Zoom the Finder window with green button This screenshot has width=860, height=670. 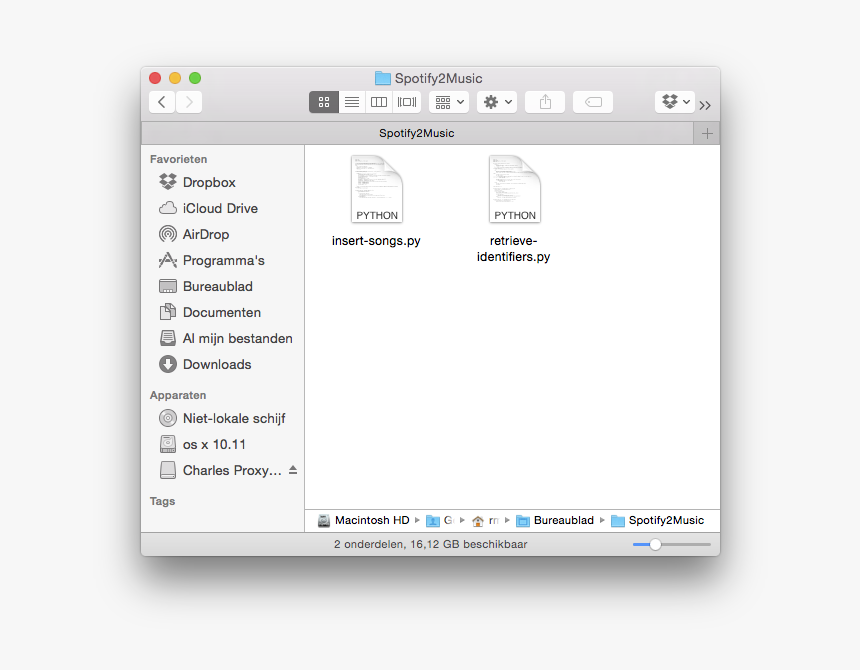click(x=195, y=78)
